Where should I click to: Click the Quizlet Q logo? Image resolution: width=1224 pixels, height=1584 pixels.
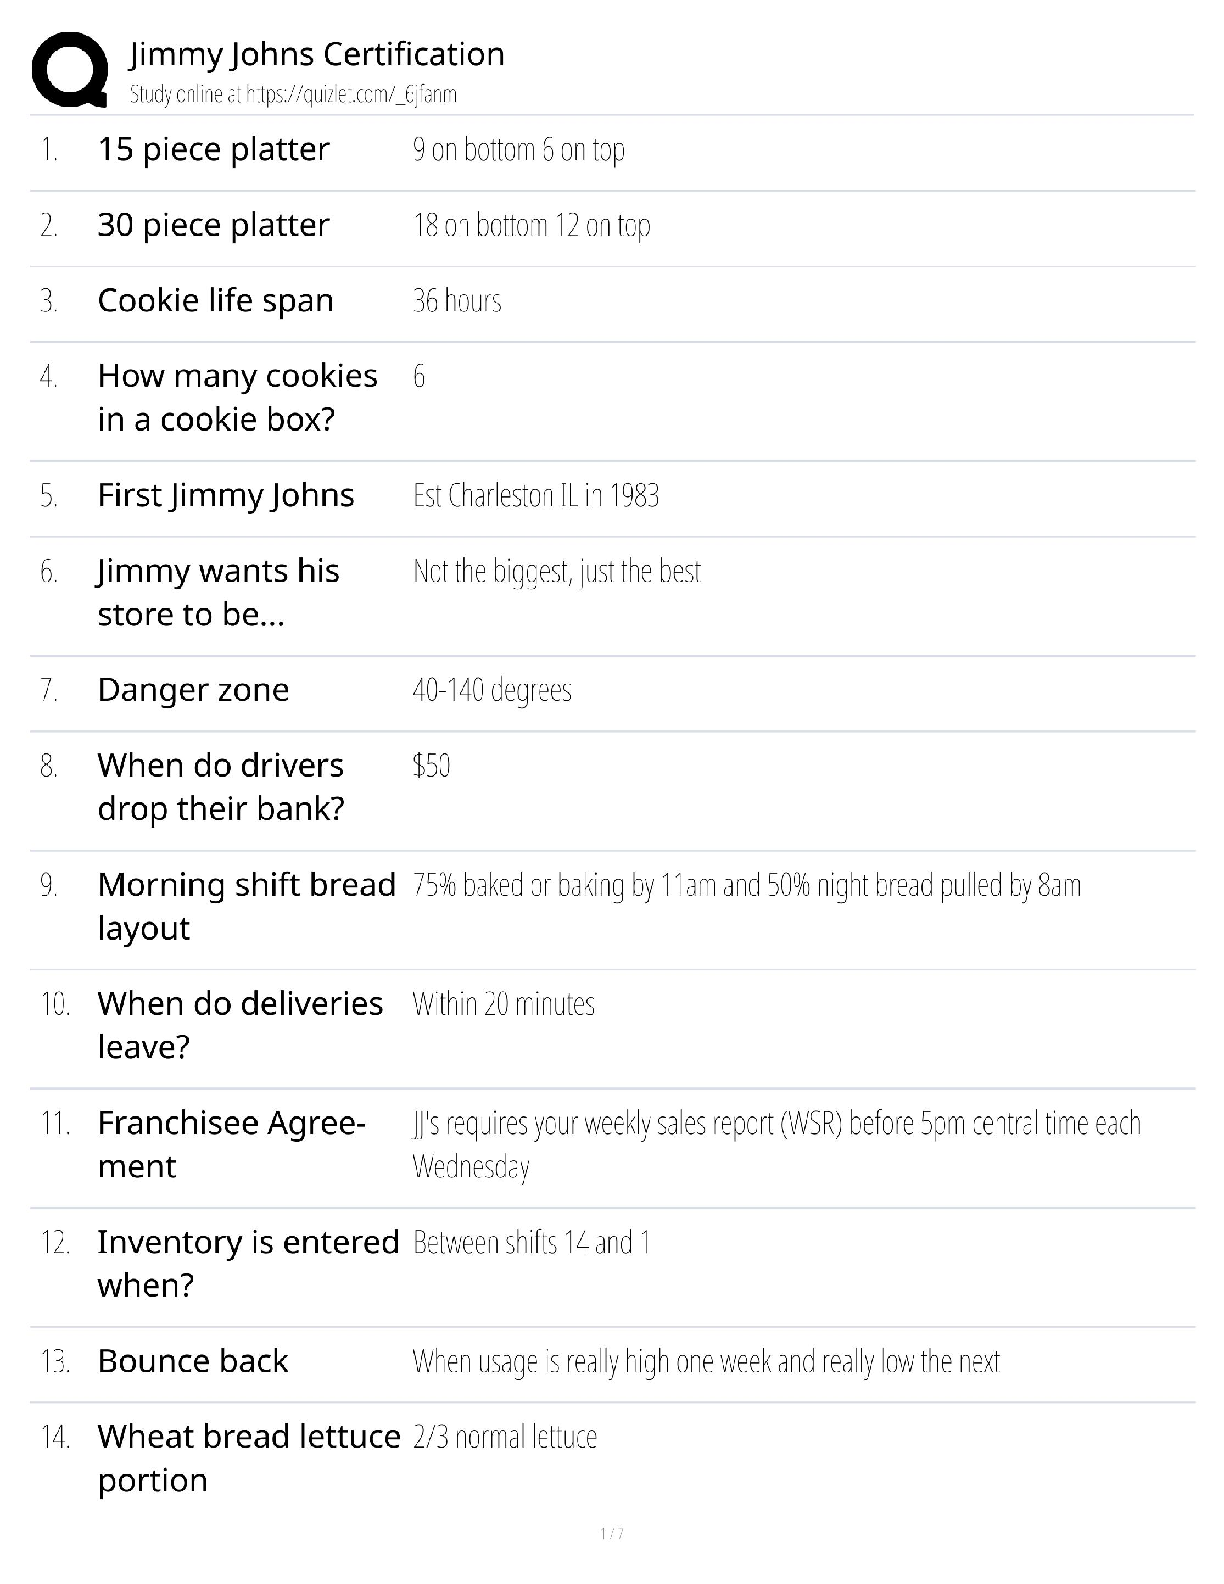click(x=70, y=70)
